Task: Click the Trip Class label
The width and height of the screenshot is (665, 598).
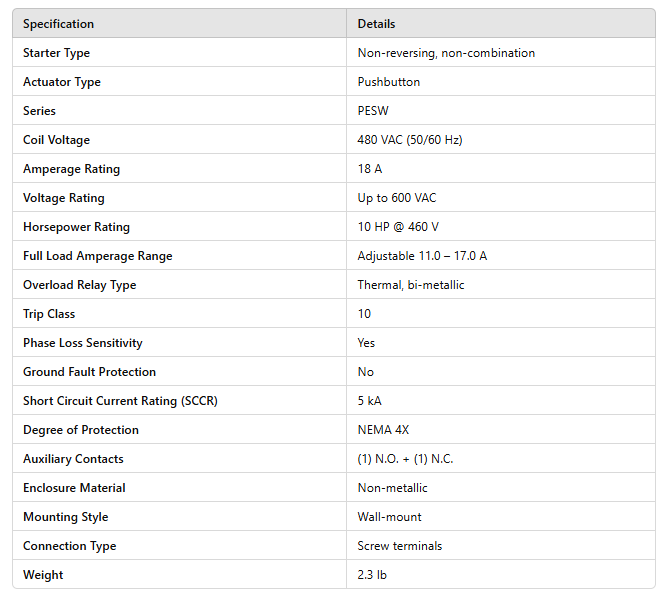Action: 48,314
